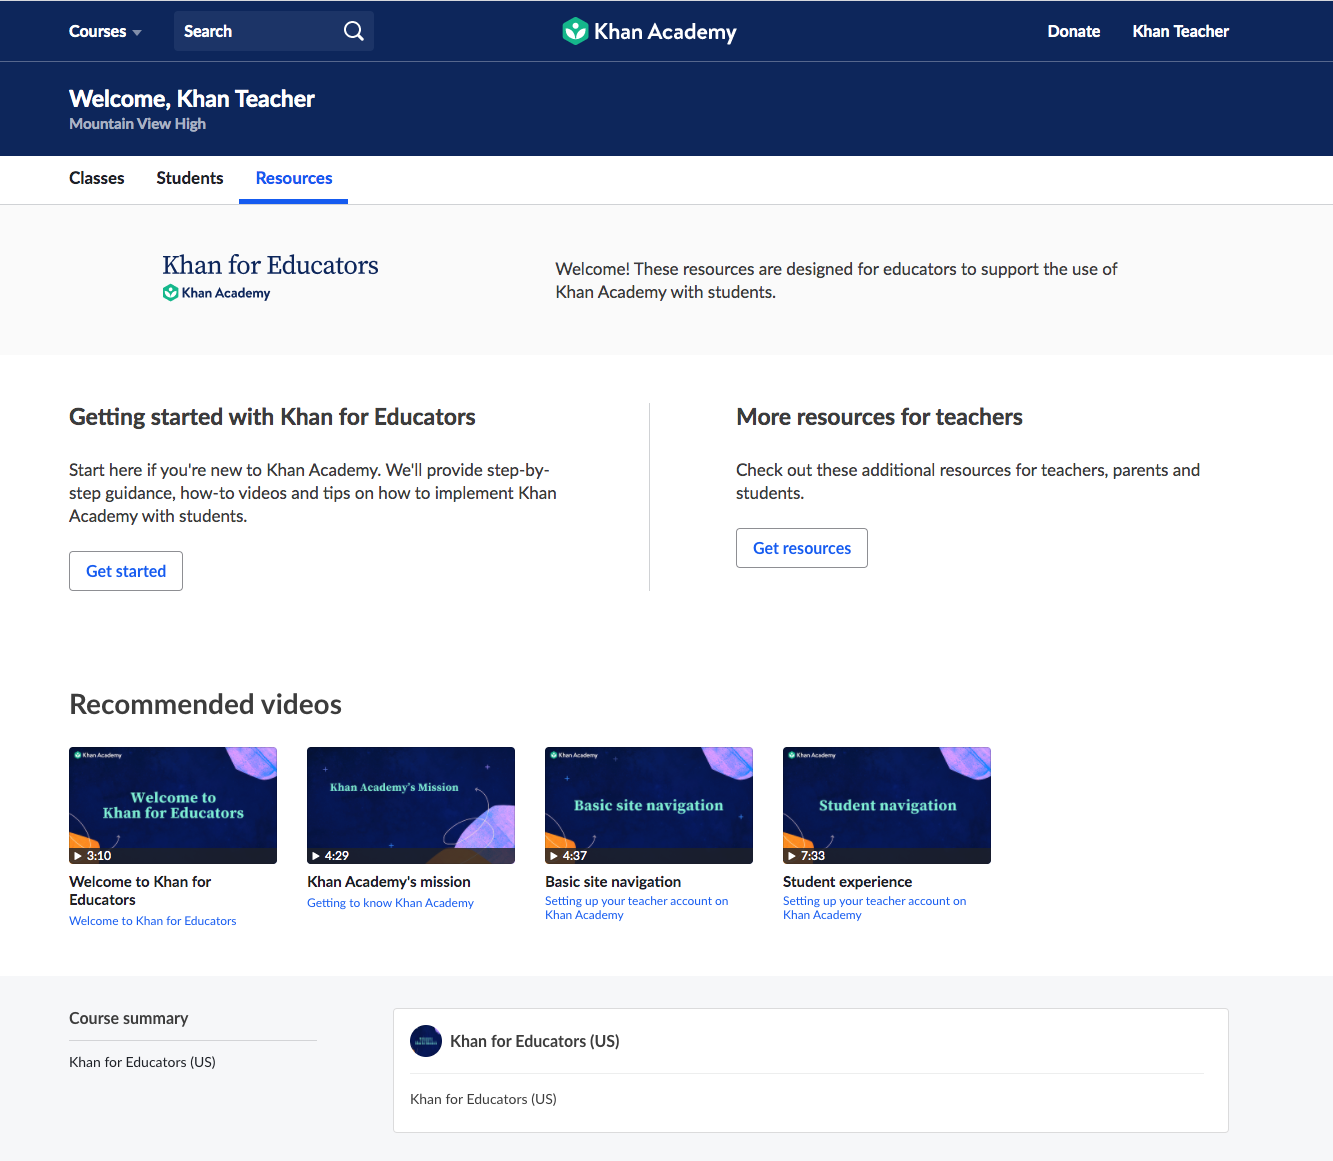1333x1161 pixels.
Task: Open the Khan Teacher account menu
Action: (1180, 31)
